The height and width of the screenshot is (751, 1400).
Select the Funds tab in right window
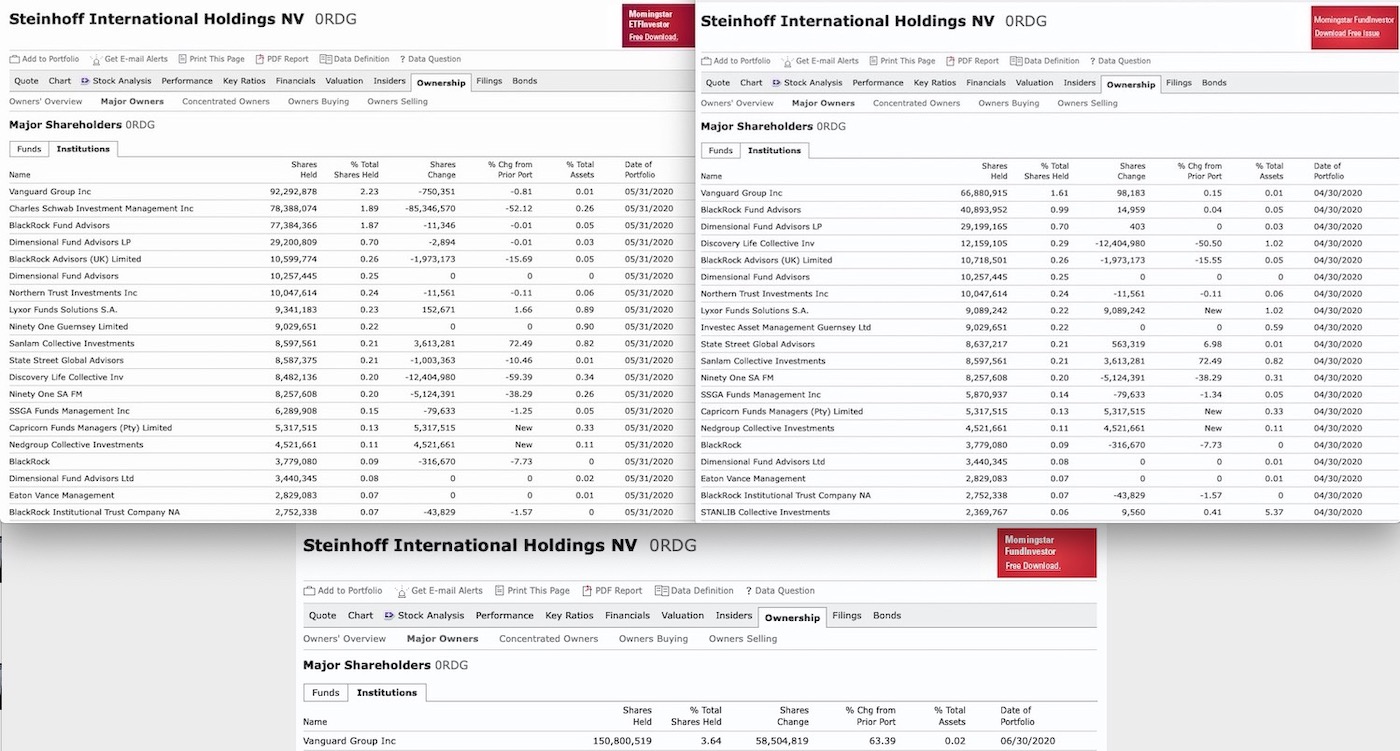(720, 151)
